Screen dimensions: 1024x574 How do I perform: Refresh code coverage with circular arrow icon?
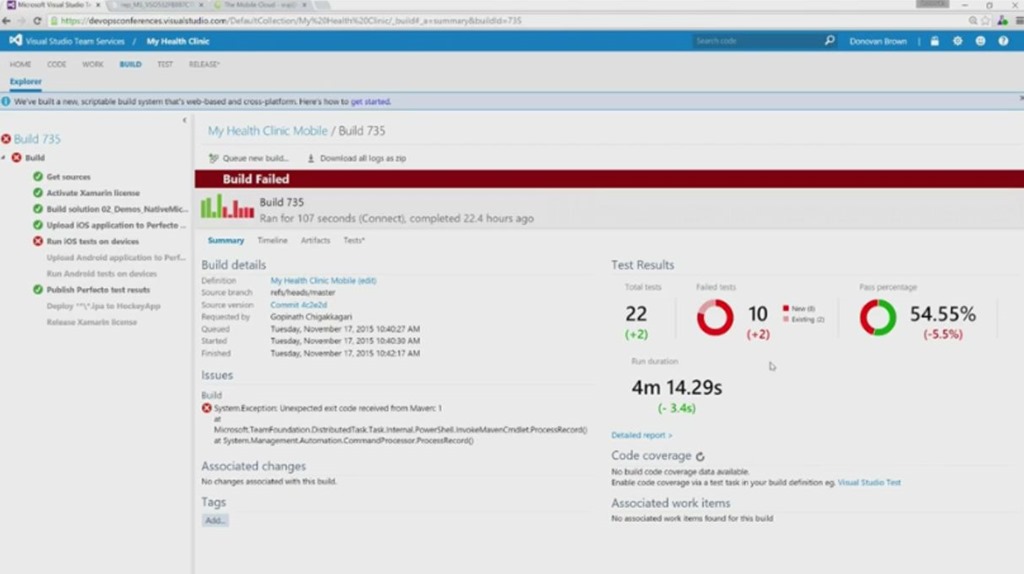[x=700, y=456]
